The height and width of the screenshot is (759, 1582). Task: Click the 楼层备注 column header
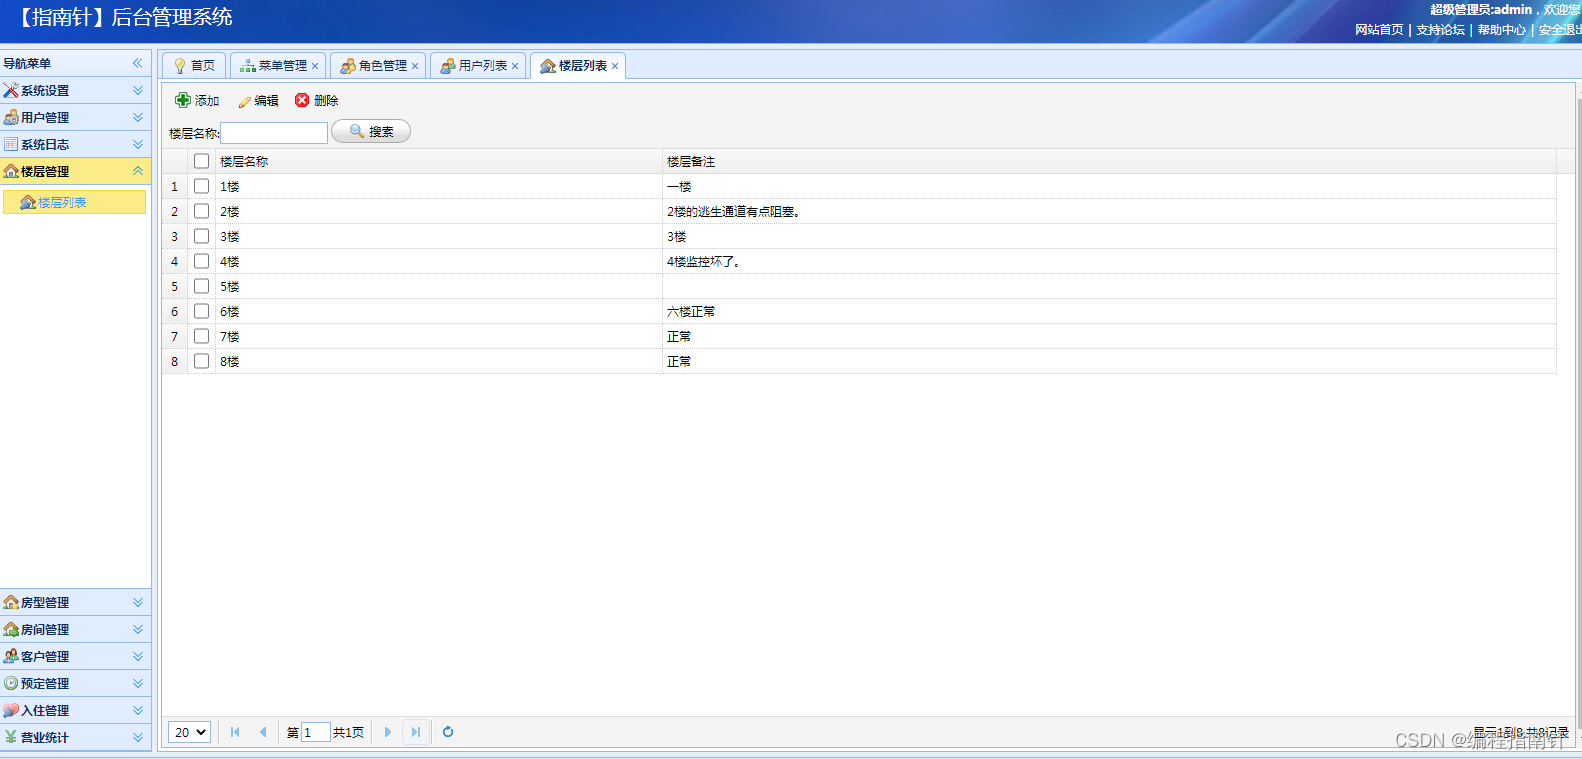click(1109, 161)
